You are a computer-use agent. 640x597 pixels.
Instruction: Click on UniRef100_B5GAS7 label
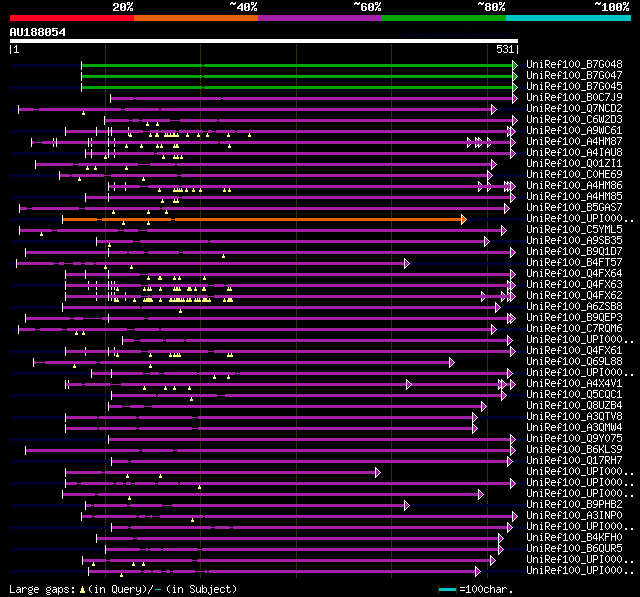574,208
